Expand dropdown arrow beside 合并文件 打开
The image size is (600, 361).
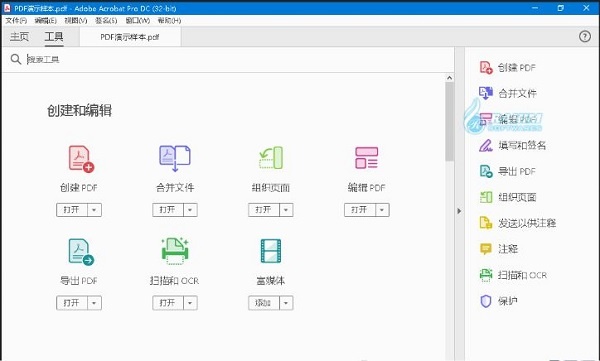tap(190, 210)
